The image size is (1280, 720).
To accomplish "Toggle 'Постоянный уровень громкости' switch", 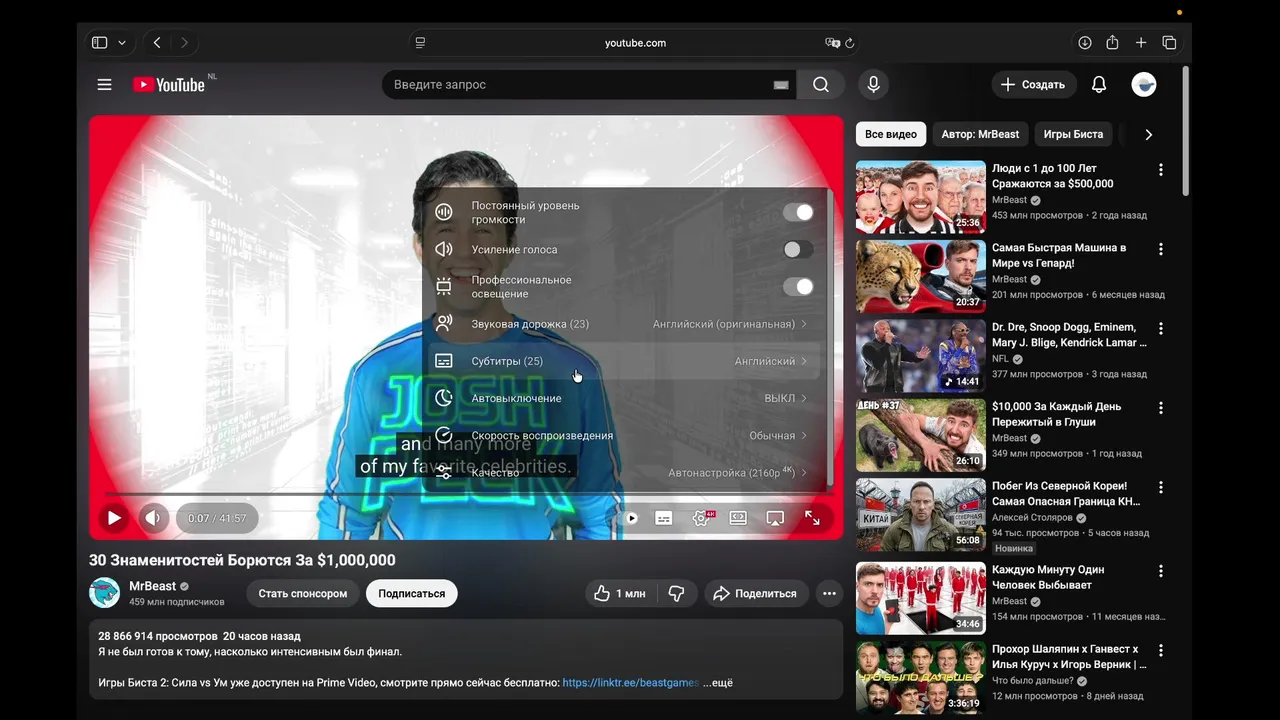I will click(798, 212).
